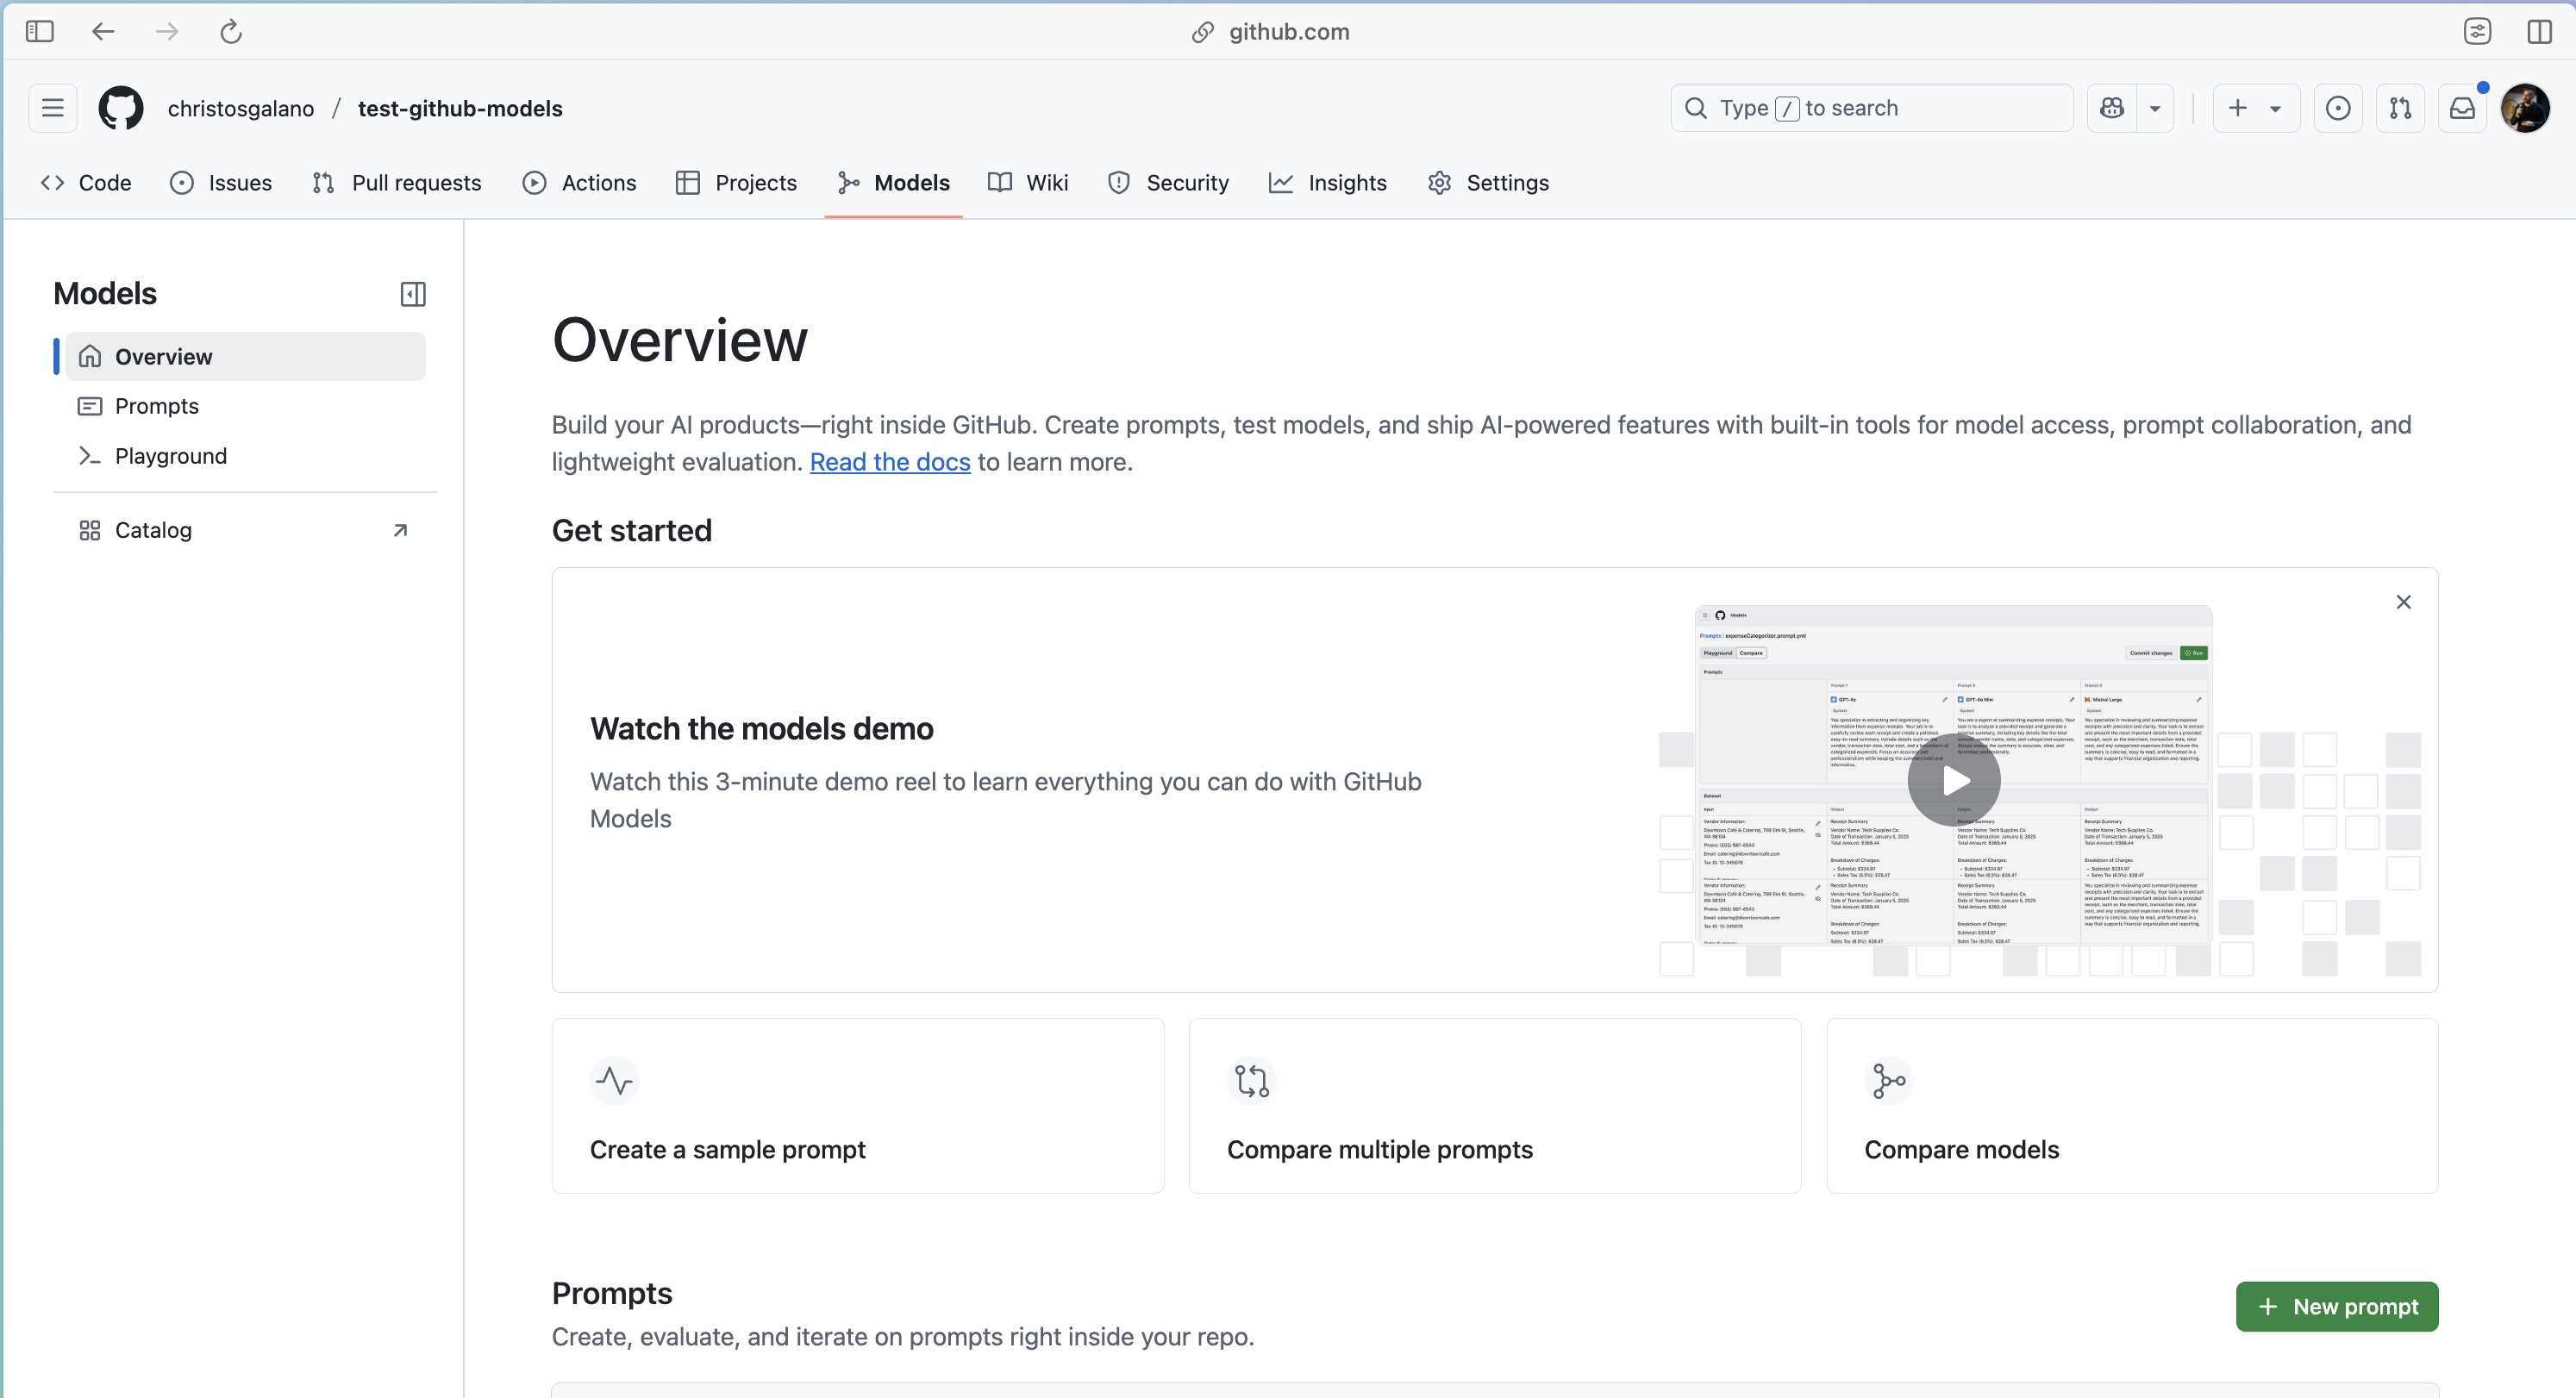Screen dimensions: 2576x1398
Task: Click the pulse icon on sample prompt card
Action: [x=614, y=1081]
